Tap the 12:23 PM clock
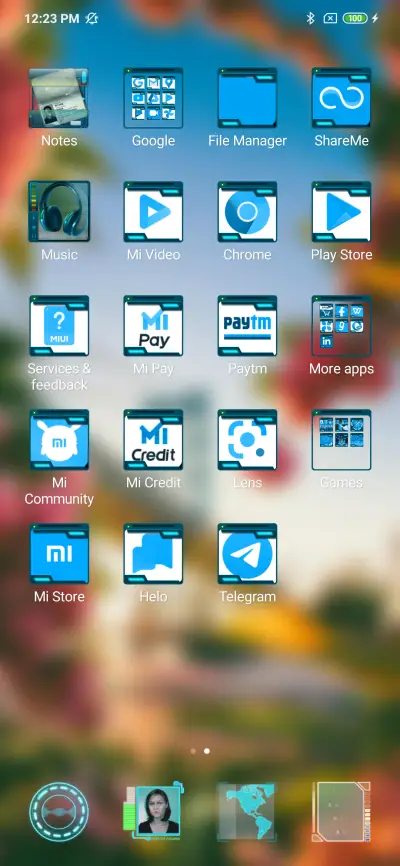 click(x=51, y=18)
